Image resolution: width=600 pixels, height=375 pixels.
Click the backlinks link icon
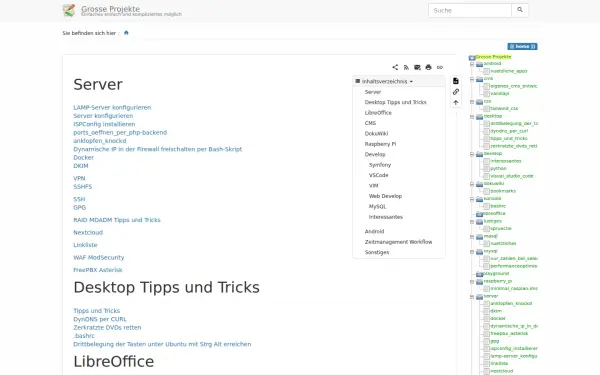click(456, 92)
